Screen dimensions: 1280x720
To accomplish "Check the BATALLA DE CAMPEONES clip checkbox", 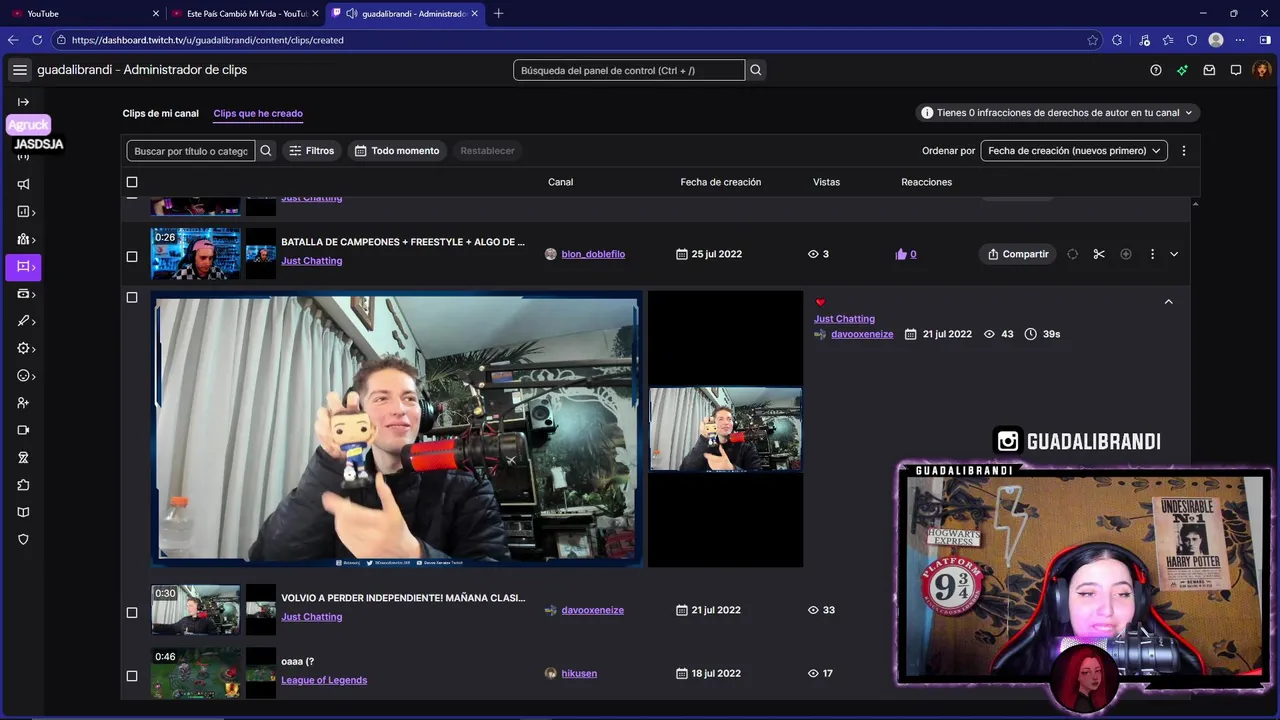I will pos(132,256).
